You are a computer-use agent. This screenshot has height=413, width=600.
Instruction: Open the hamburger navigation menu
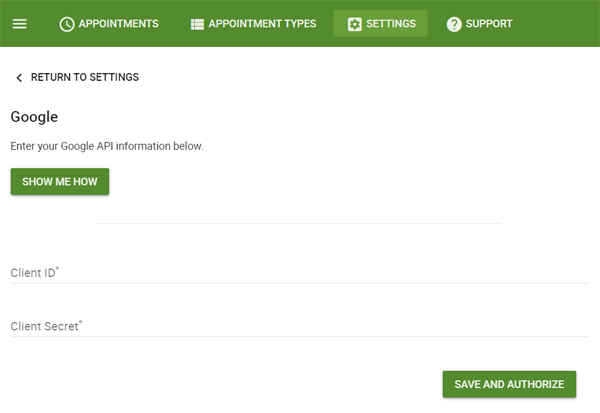pyautogui.click(x=20, y=24)
